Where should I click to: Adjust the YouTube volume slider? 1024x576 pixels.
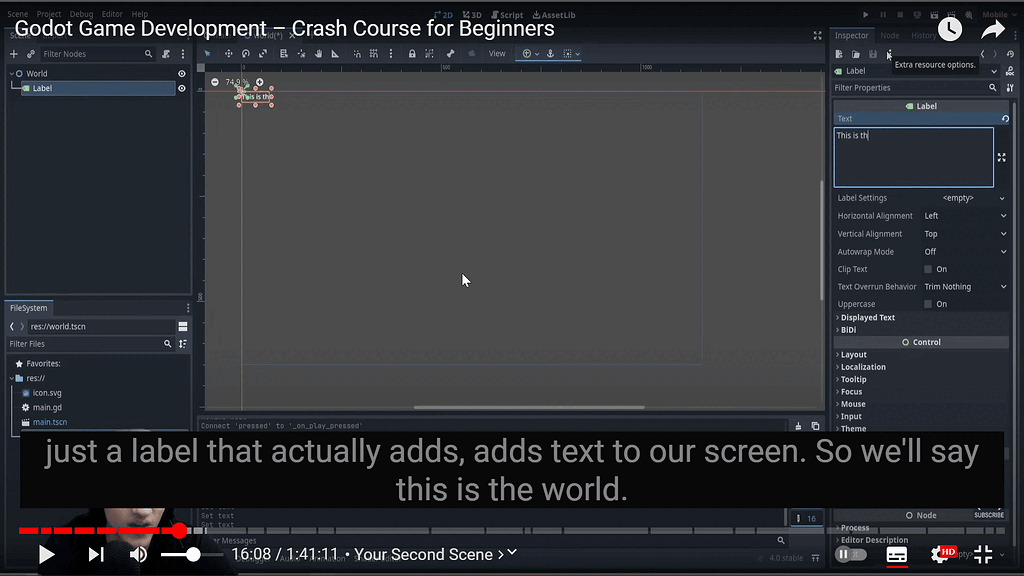190,554
